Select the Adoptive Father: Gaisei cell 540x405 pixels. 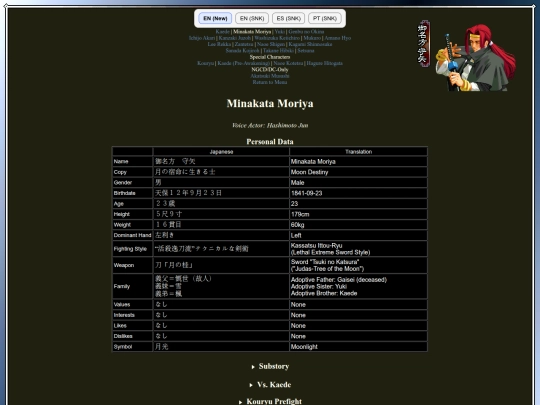pos(359,286)
